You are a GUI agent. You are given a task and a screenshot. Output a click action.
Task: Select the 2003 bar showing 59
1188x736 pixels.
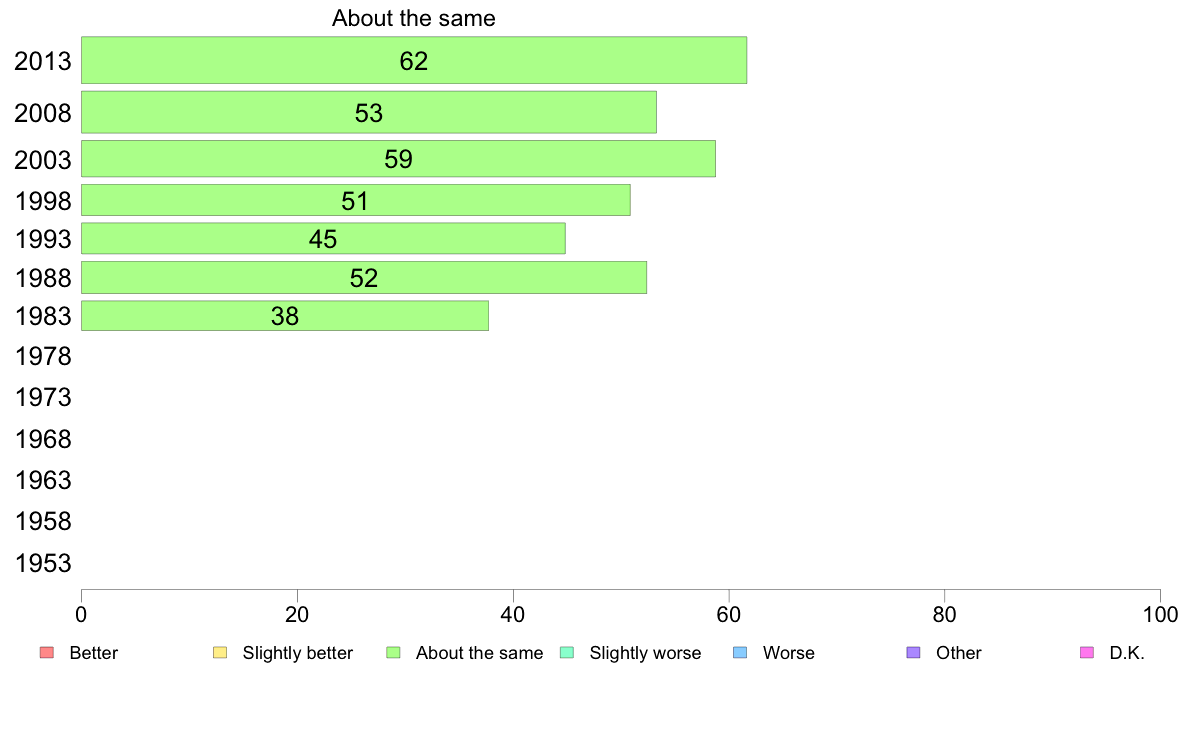[399, 158]
